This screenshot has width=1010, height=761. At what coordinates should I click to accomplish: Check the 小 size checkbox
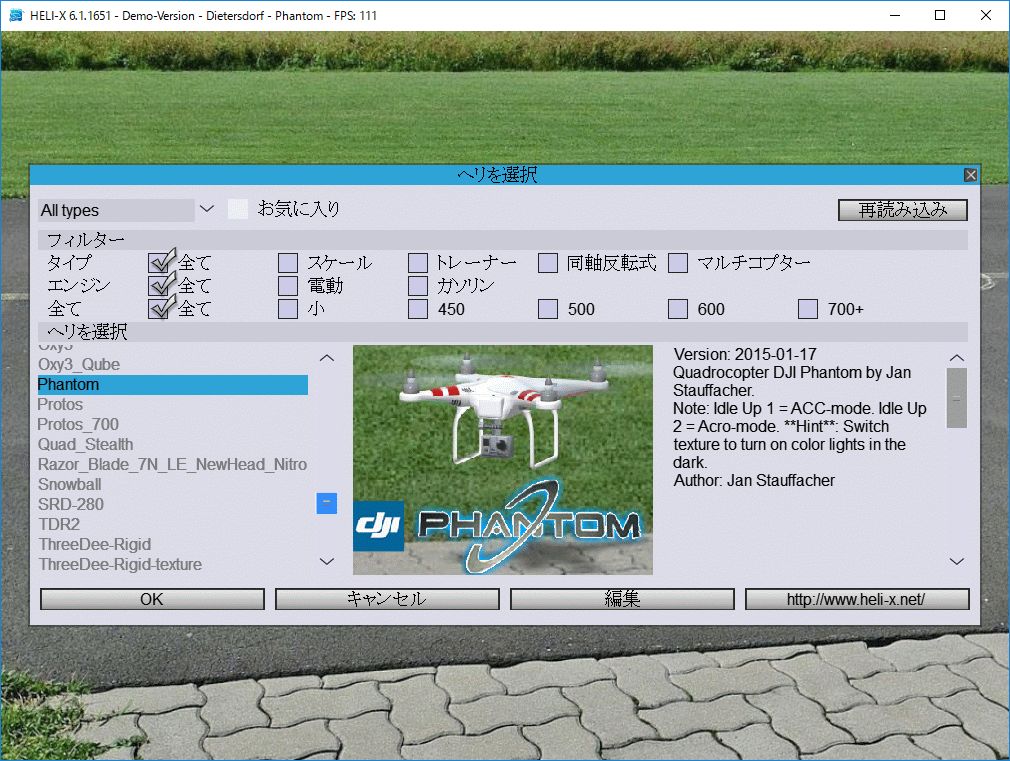288,309
